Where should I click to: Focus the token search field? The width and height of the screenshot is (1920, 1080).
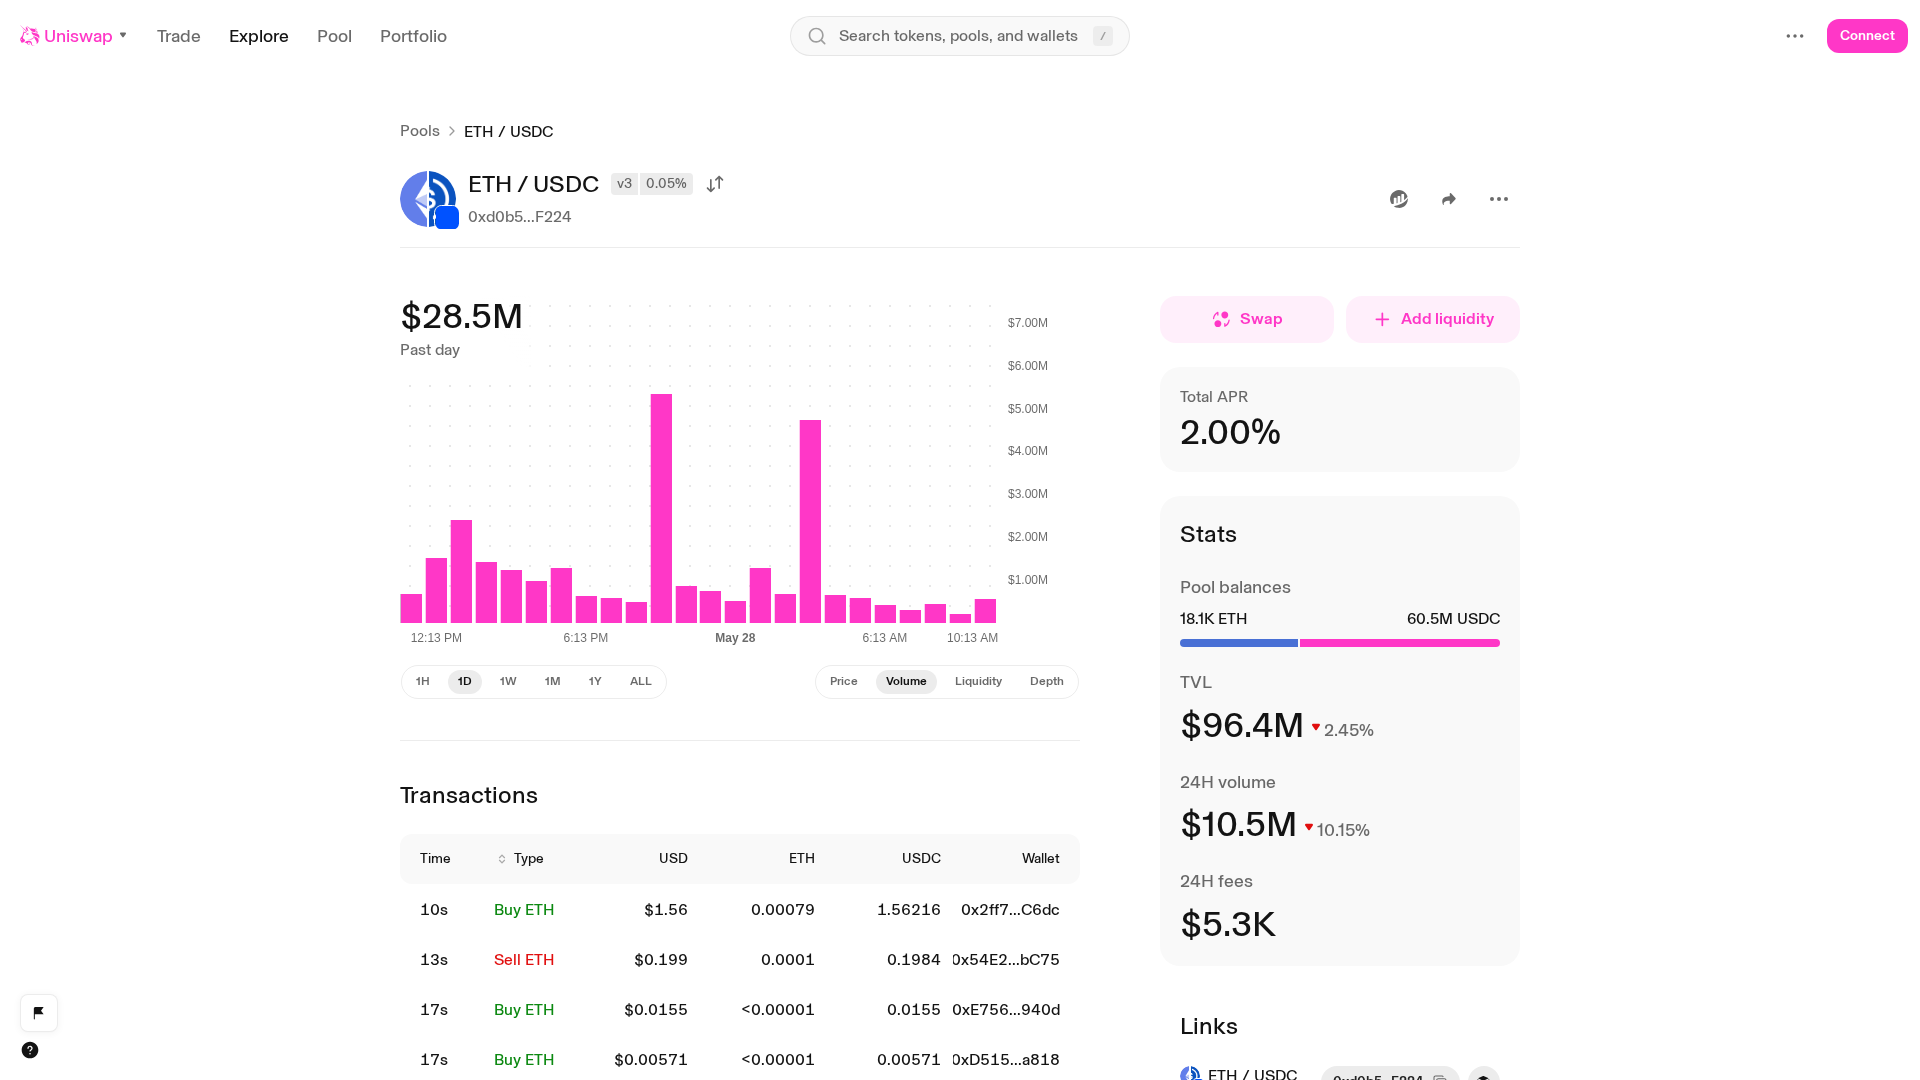point(960,36)
